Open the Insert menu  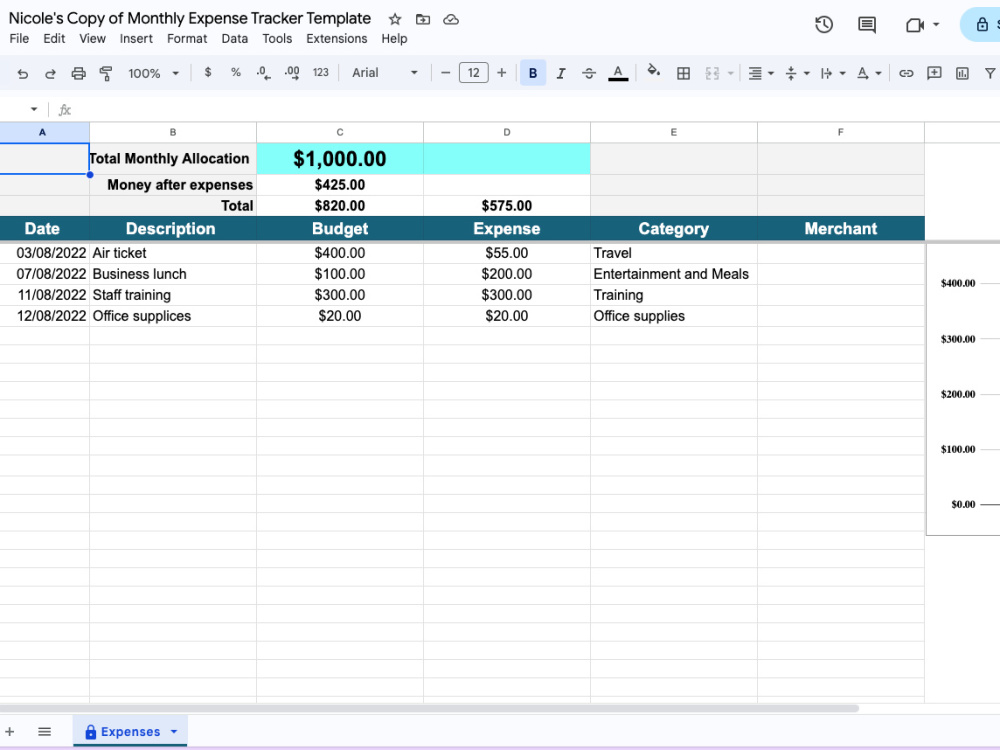coord(136,39)
